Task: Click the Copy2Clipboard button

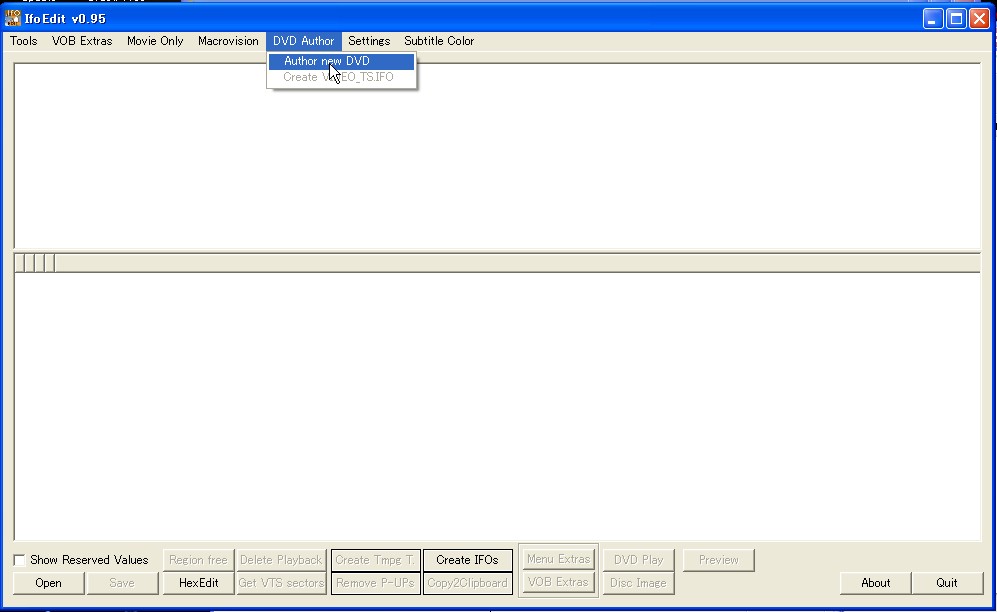Action: (x=467, y=583)
